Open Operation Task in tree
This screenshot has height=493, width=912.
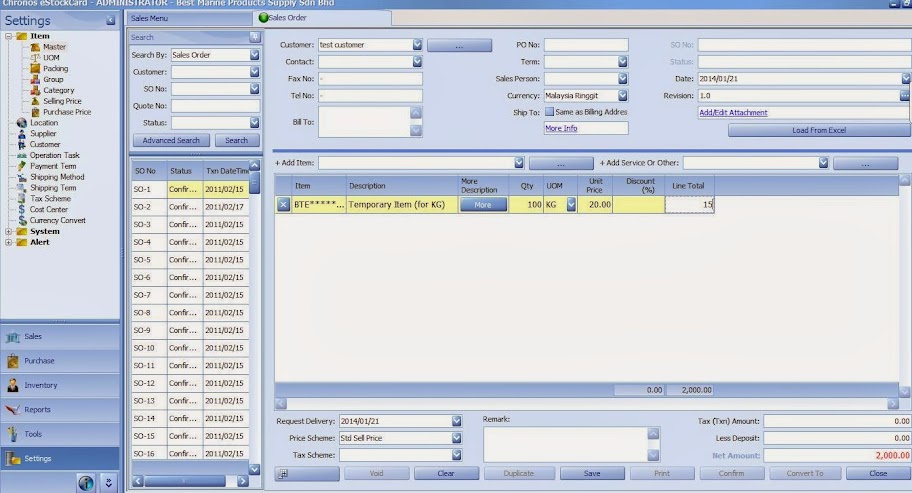pyautogui.click(x=54, y=155)
